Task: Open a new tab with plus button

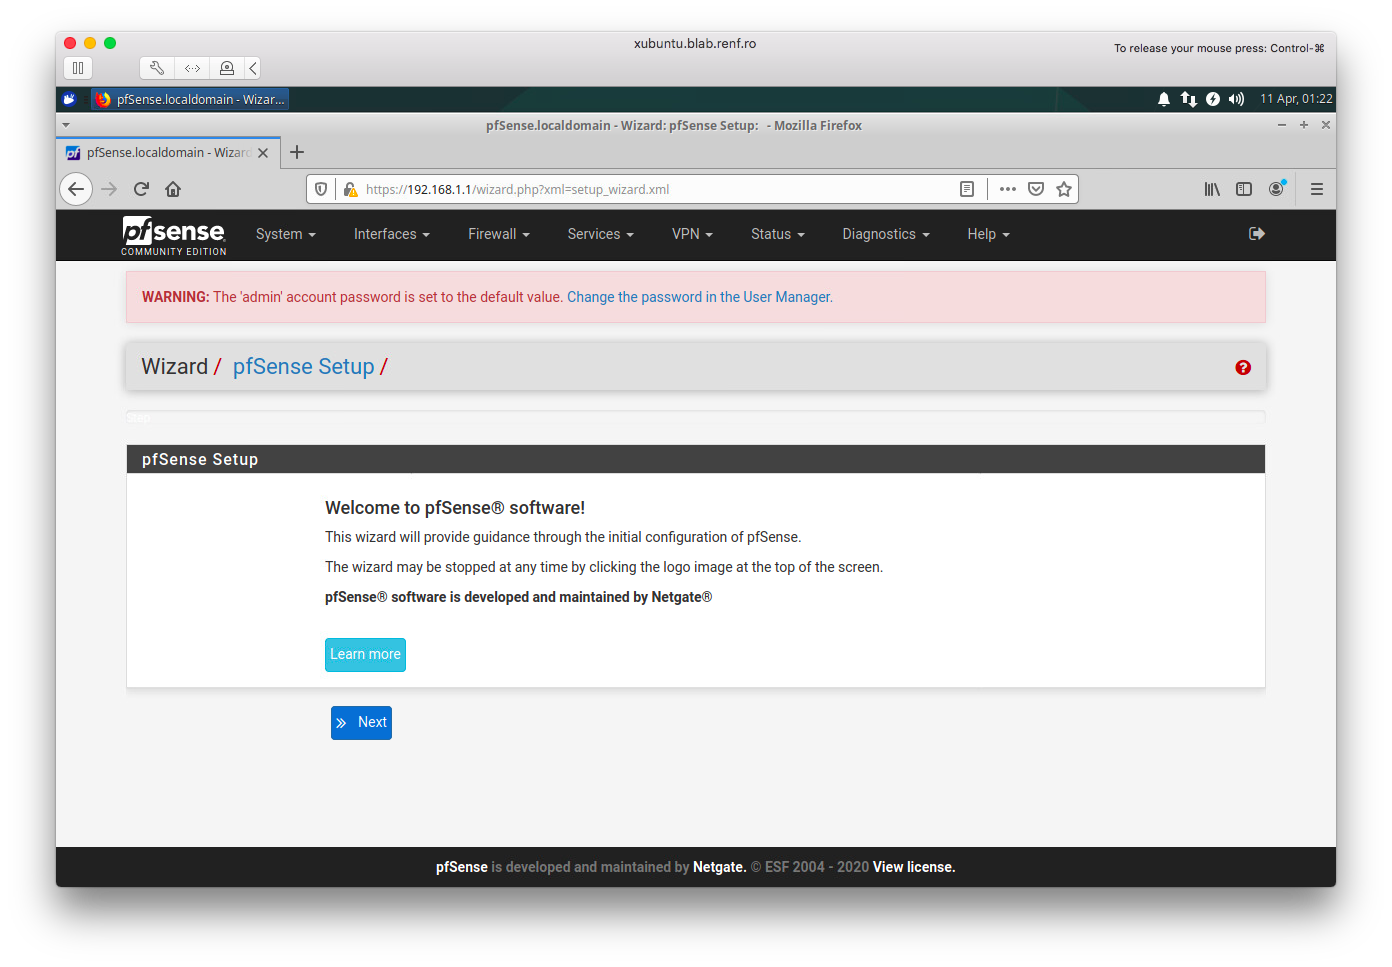Action: click(x=297, y=152)
